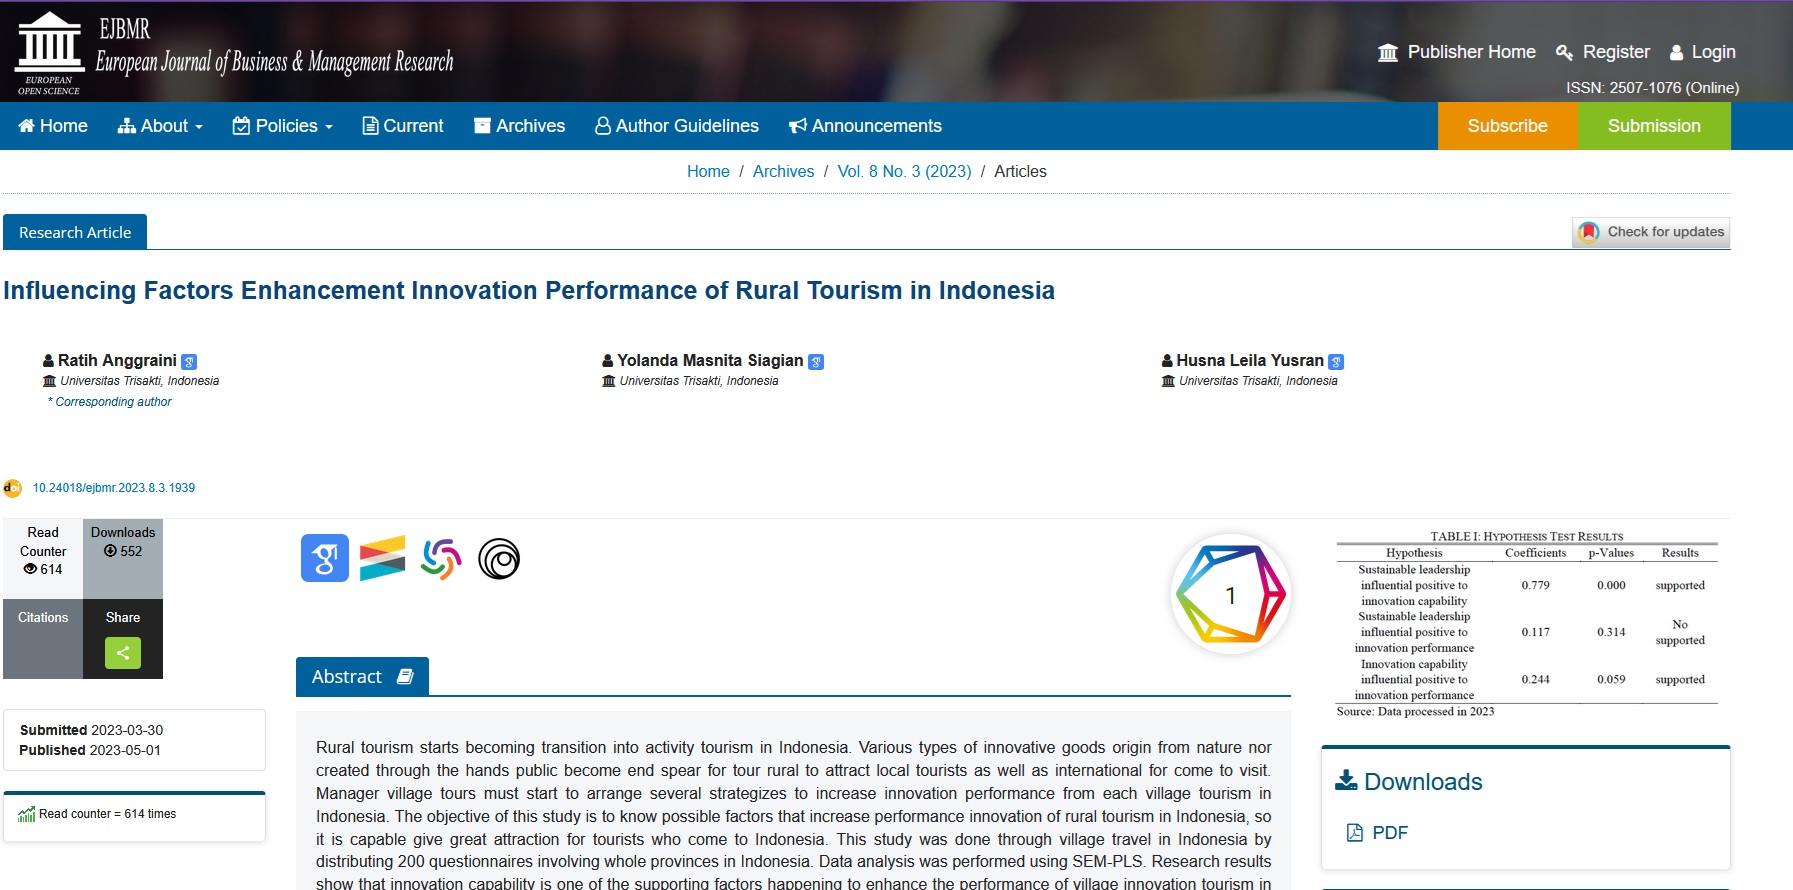Expand the About dropdown menu

click(x=160, y=126)
